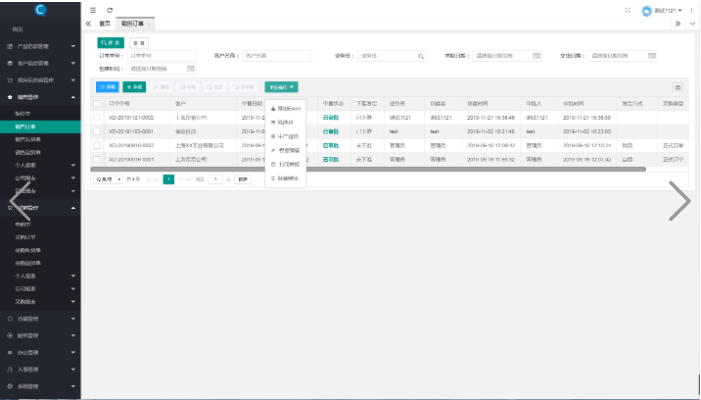Open calendar icon of 单据日期 field

click(536, 56)
